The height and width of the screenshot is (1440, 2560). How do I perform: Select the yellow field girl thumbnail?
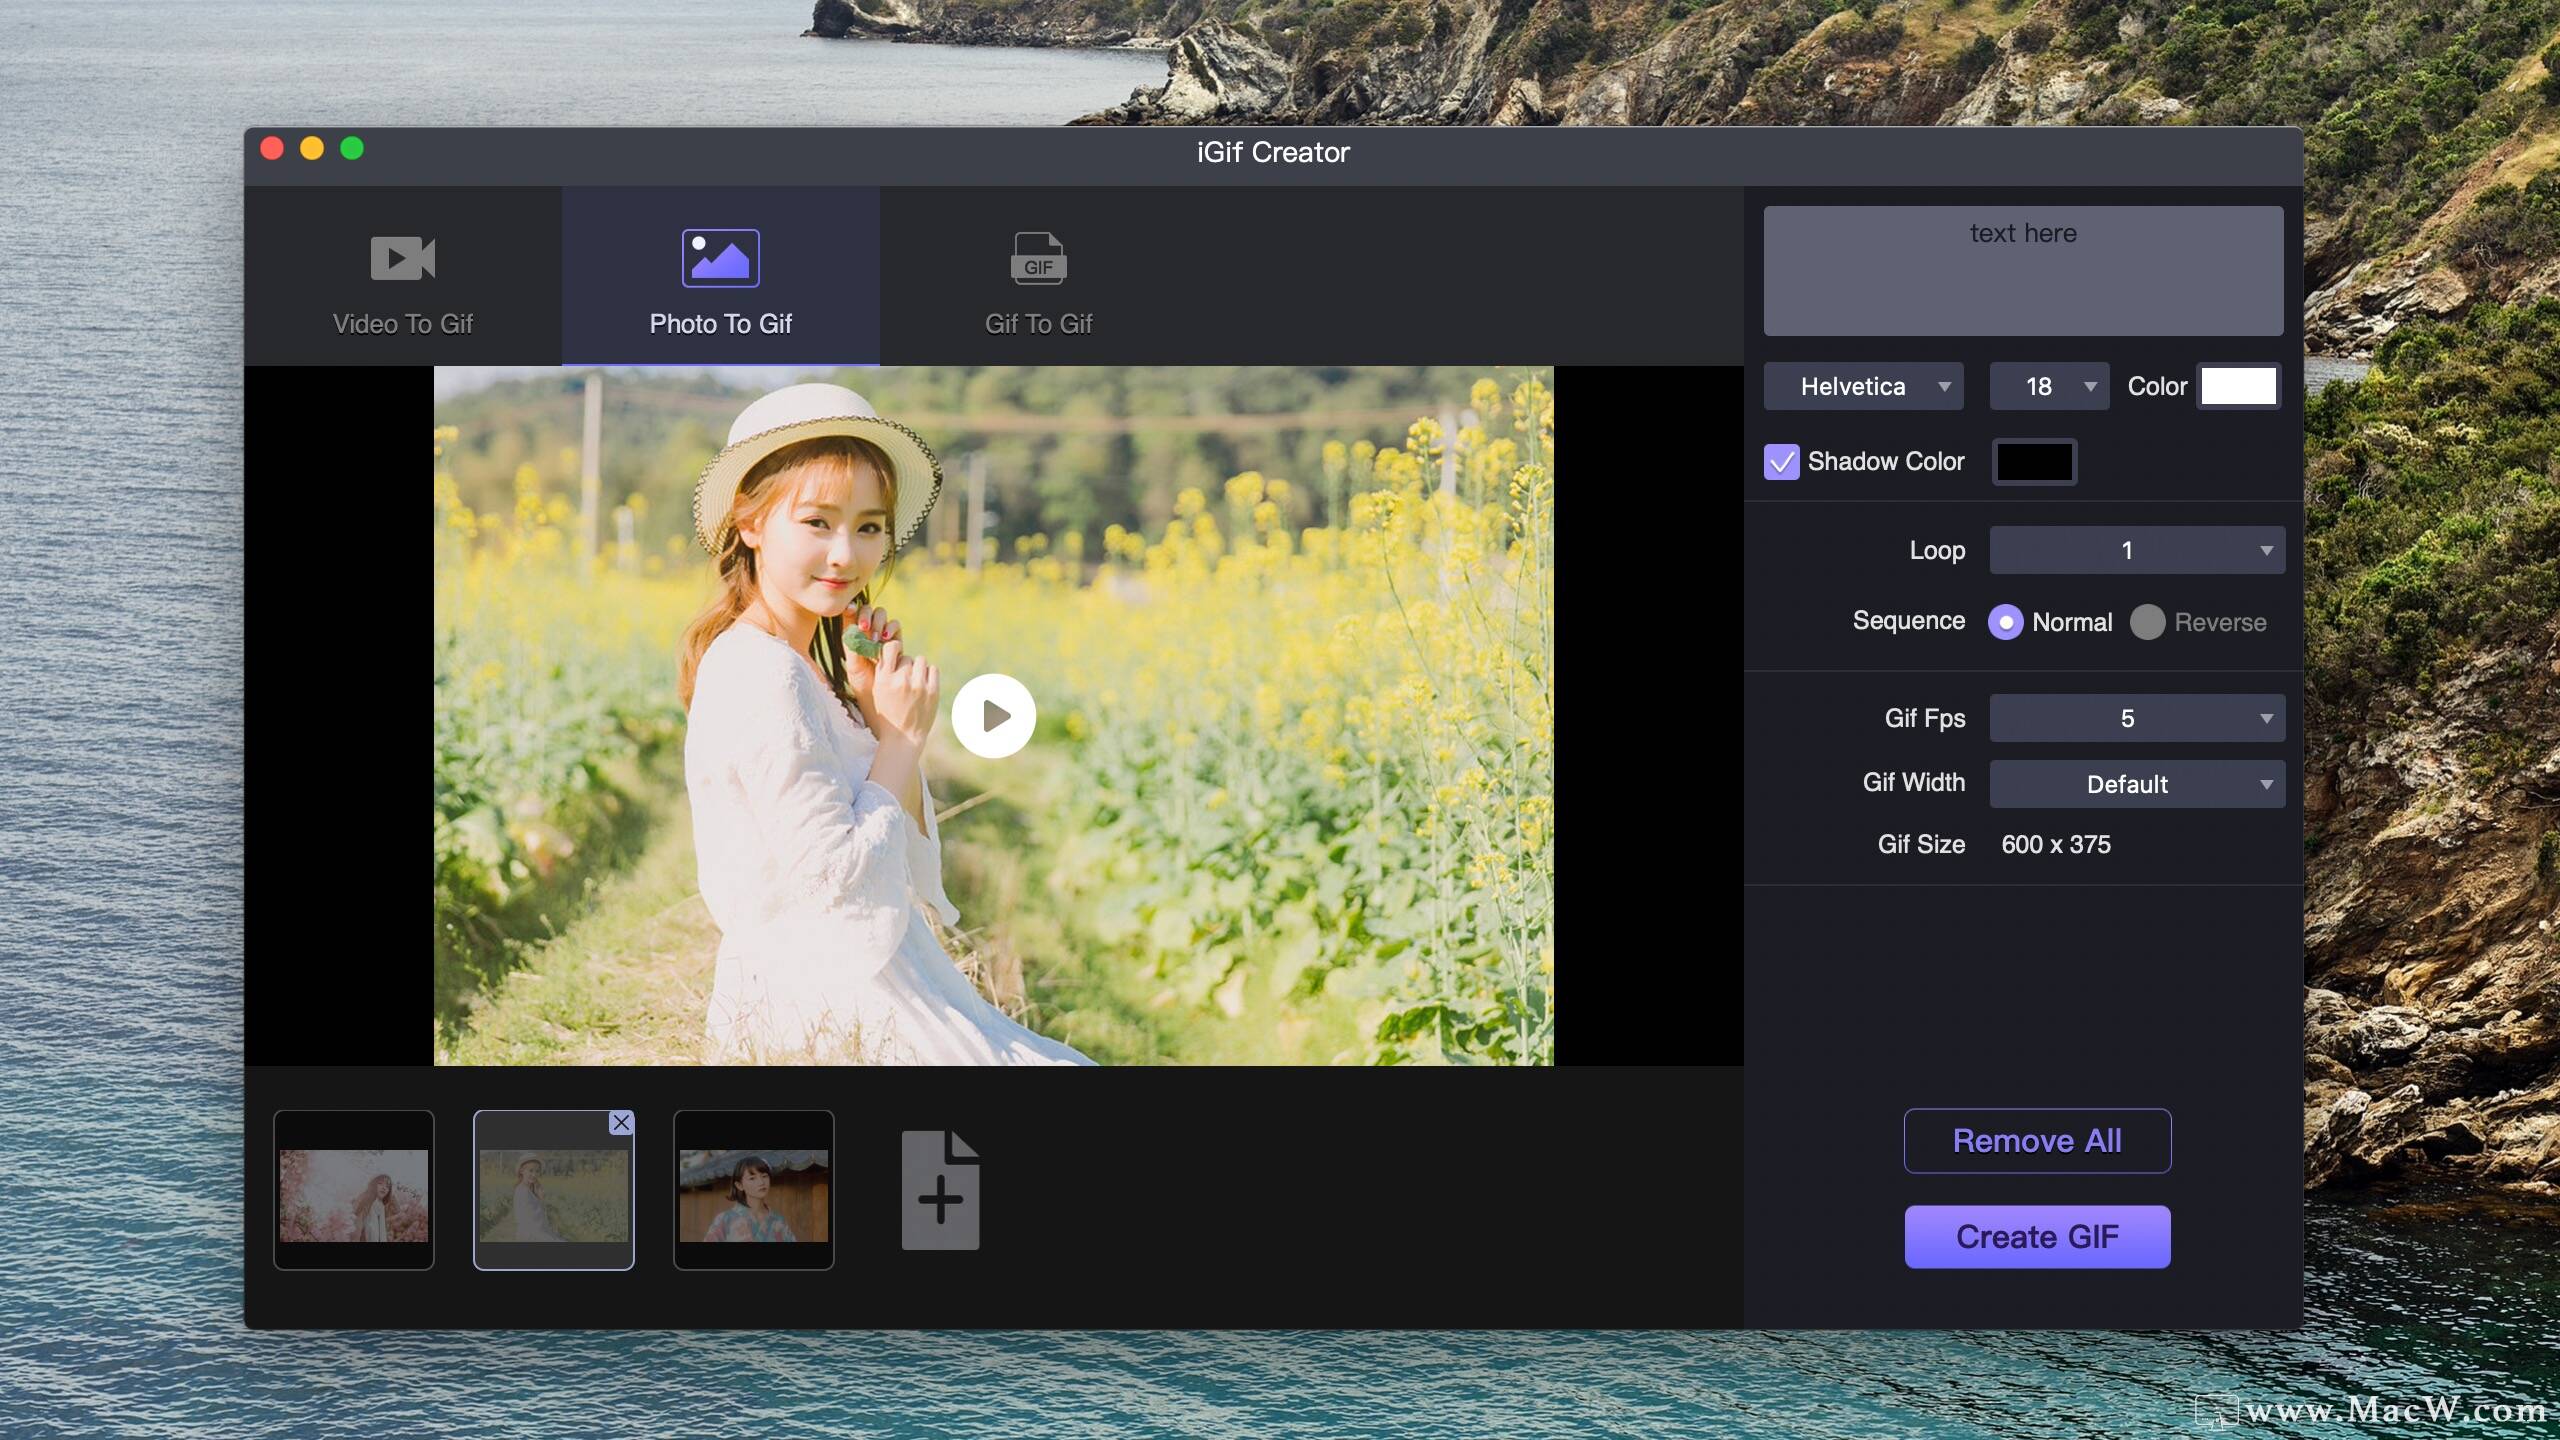tap(554, 1190)
